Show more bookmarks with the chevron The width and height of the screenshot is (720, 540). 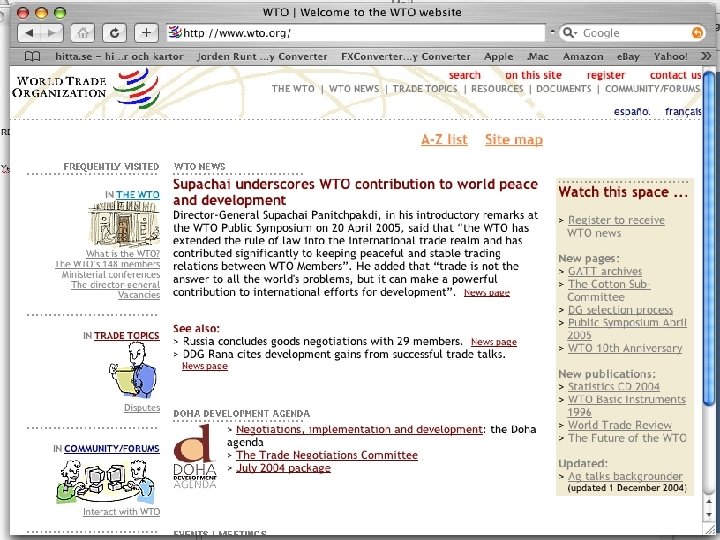point(706,56)
